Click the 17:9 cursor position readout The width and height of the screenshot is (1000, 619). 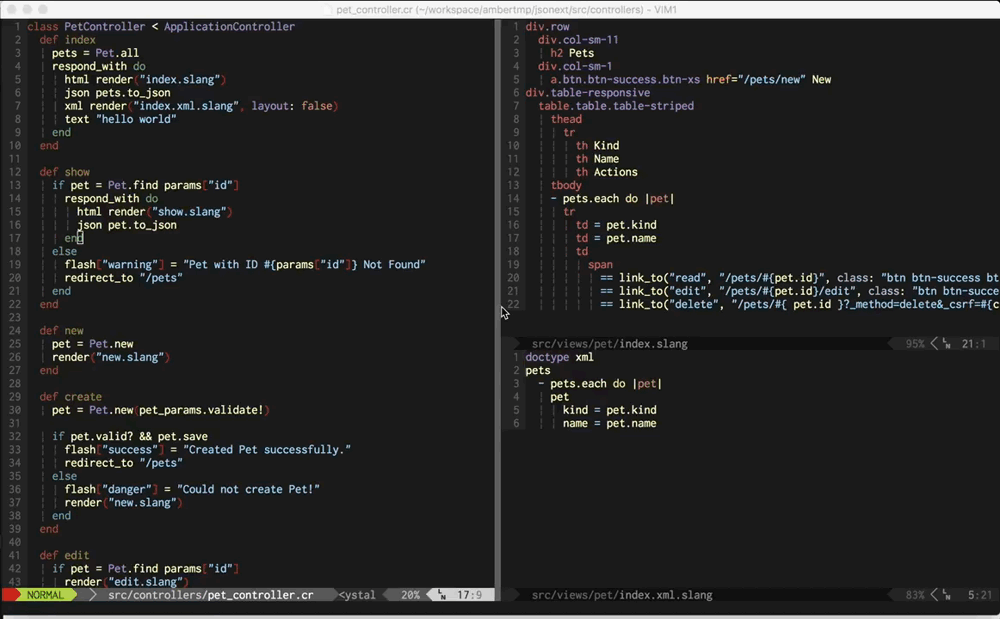pyautogui.click(x=469, y=595)
